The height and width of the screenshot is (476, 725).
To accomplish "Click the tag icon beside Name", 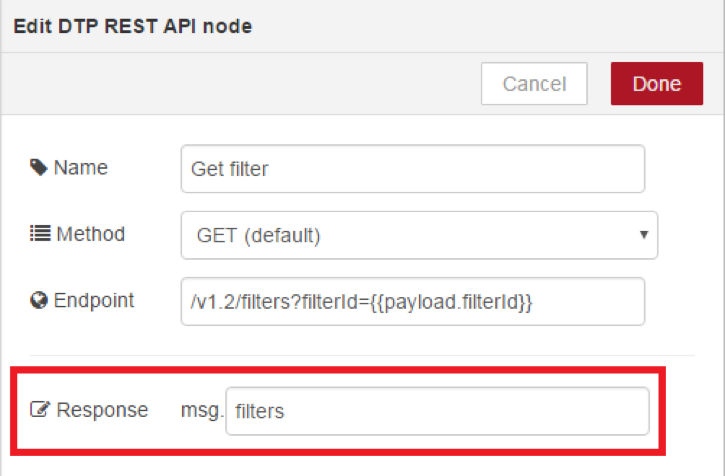I will (x=39, y=167).
